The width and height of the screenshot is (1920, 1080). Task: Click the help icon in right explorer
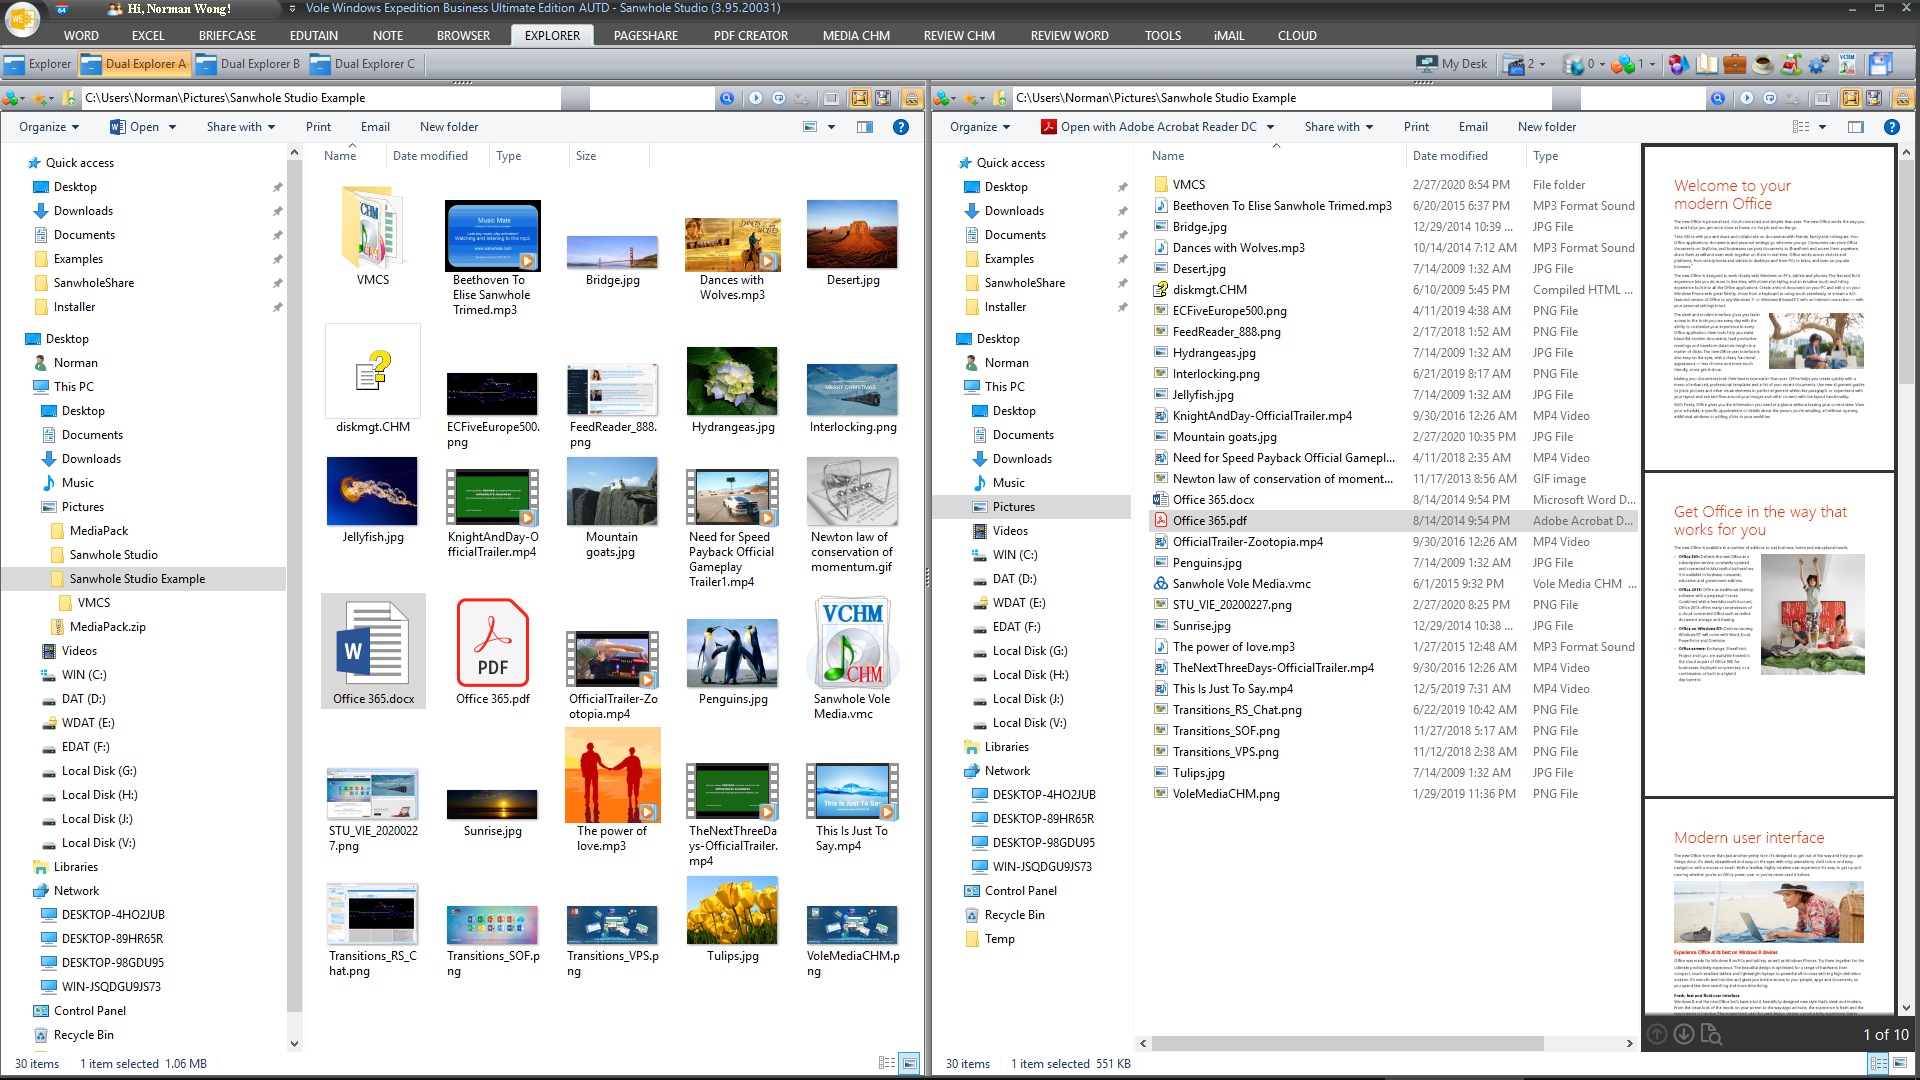[1892, 127]
